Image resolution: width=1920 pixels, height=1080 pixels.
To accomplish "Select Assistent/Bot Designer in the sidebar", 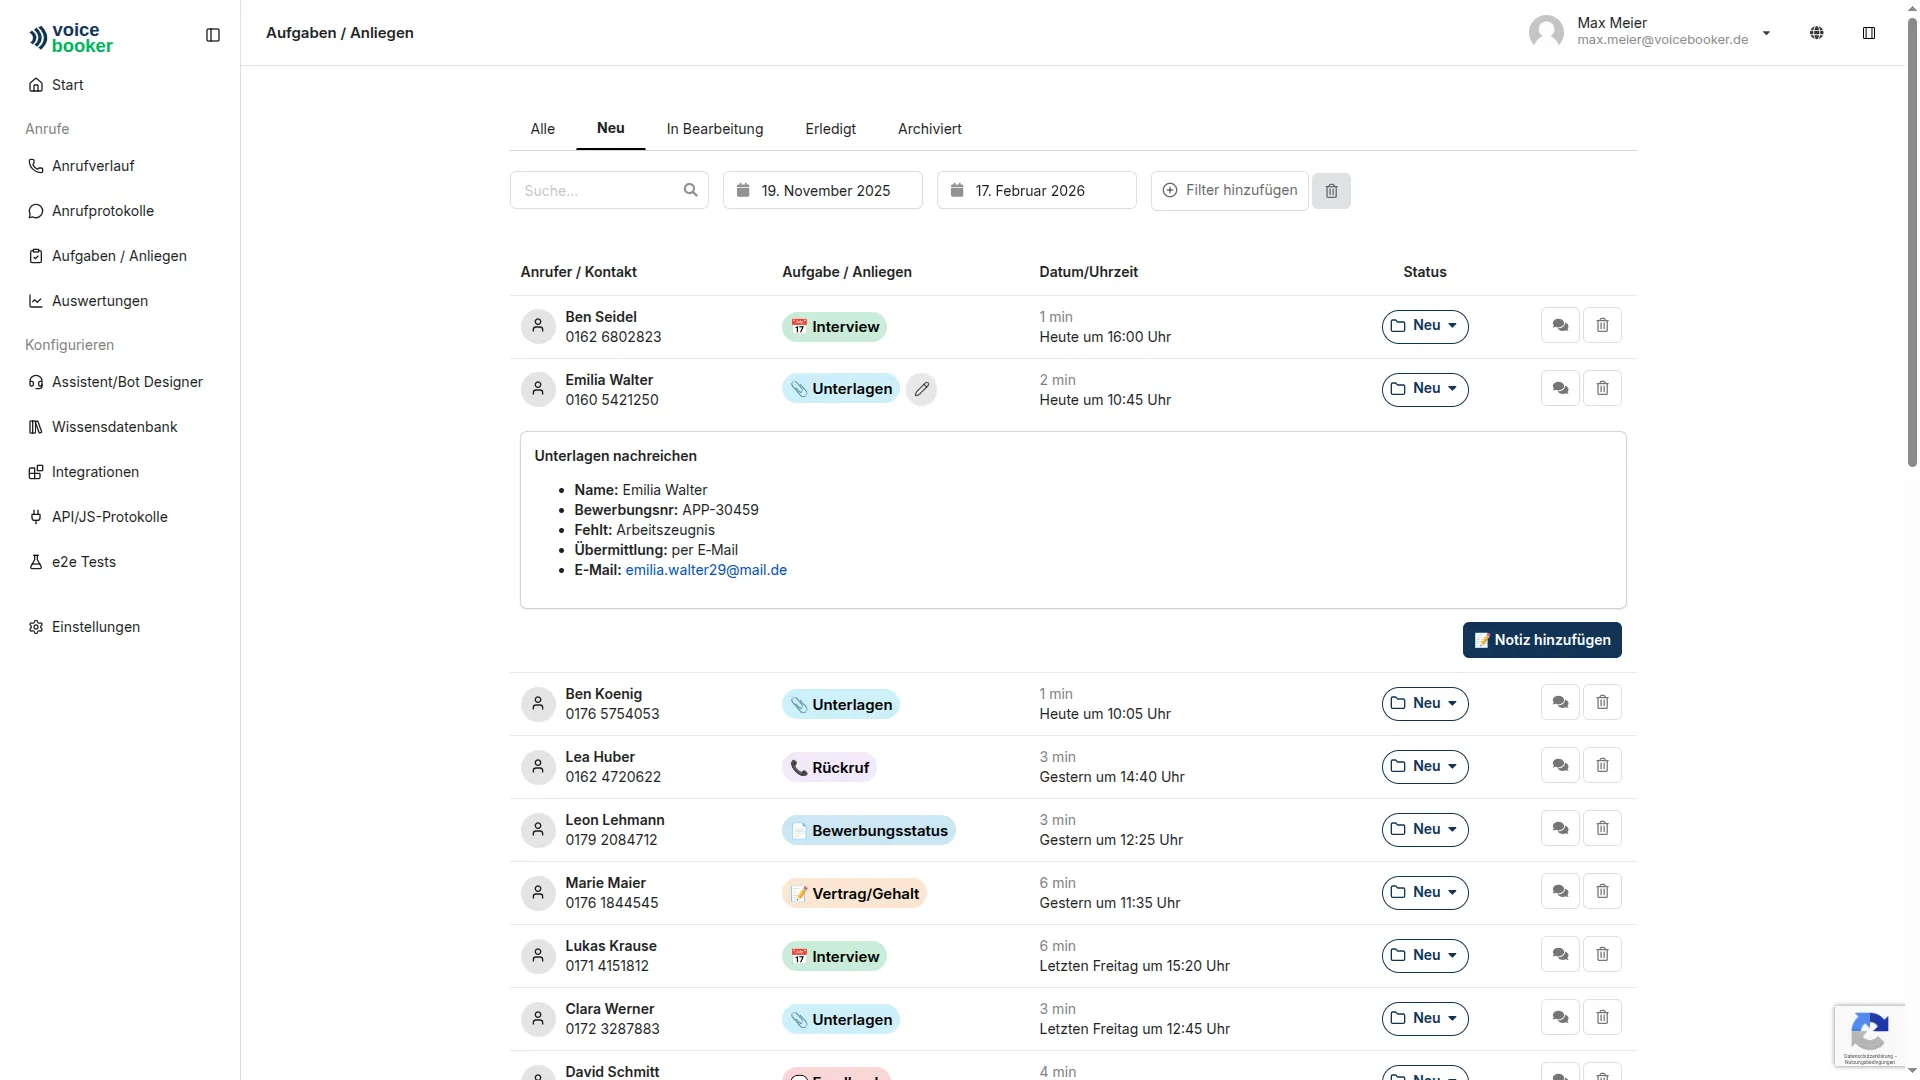I will [x=126, y=382].
